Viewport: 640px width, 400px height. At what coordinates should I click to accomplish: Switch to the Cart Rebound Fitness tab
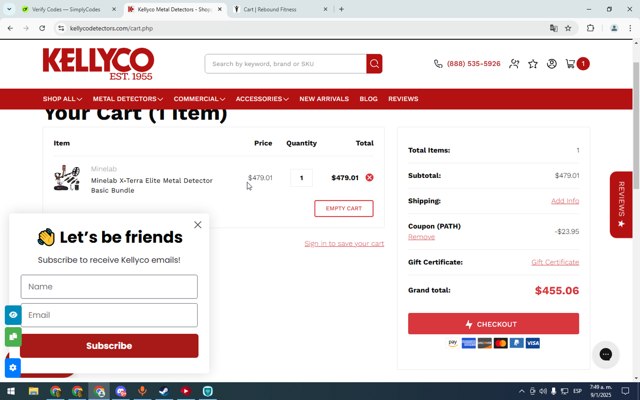pos(269,9)
